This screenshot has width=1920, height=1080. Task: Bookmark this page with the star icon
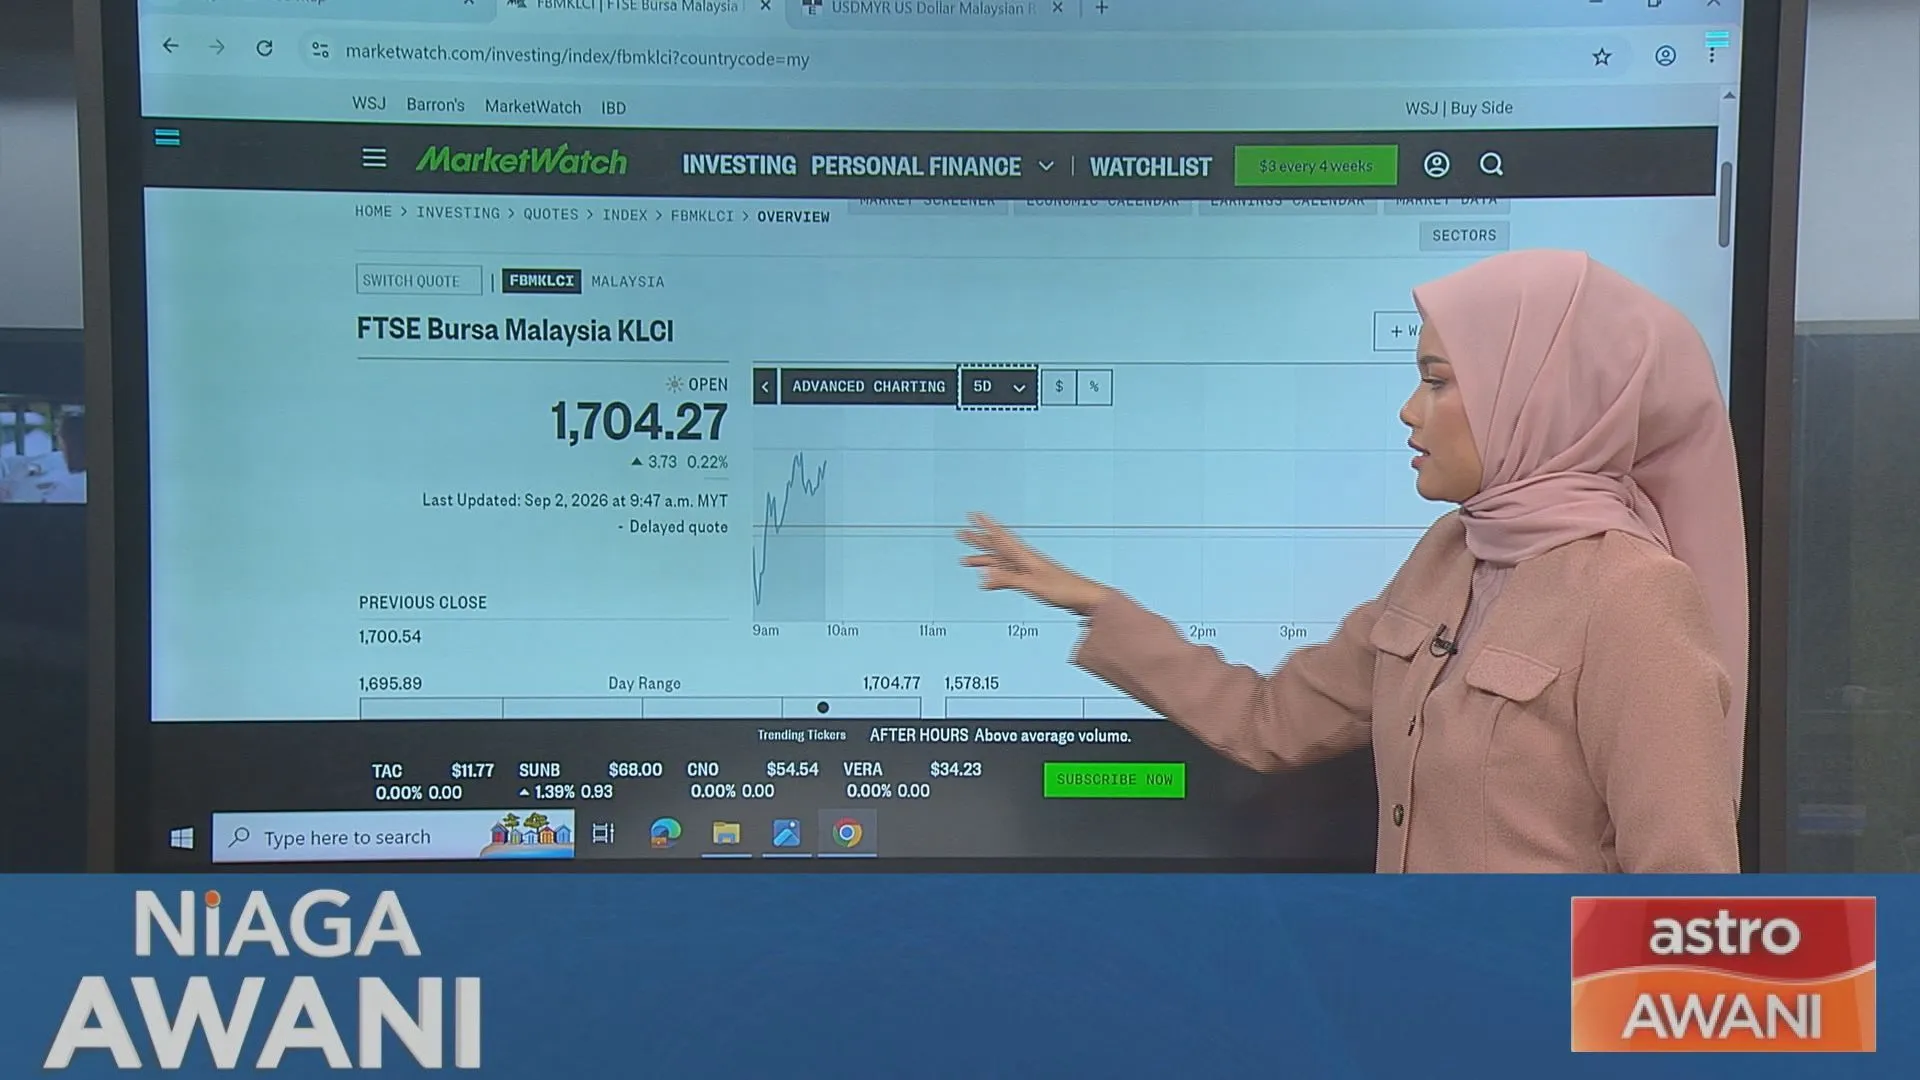click(1602, 57)
